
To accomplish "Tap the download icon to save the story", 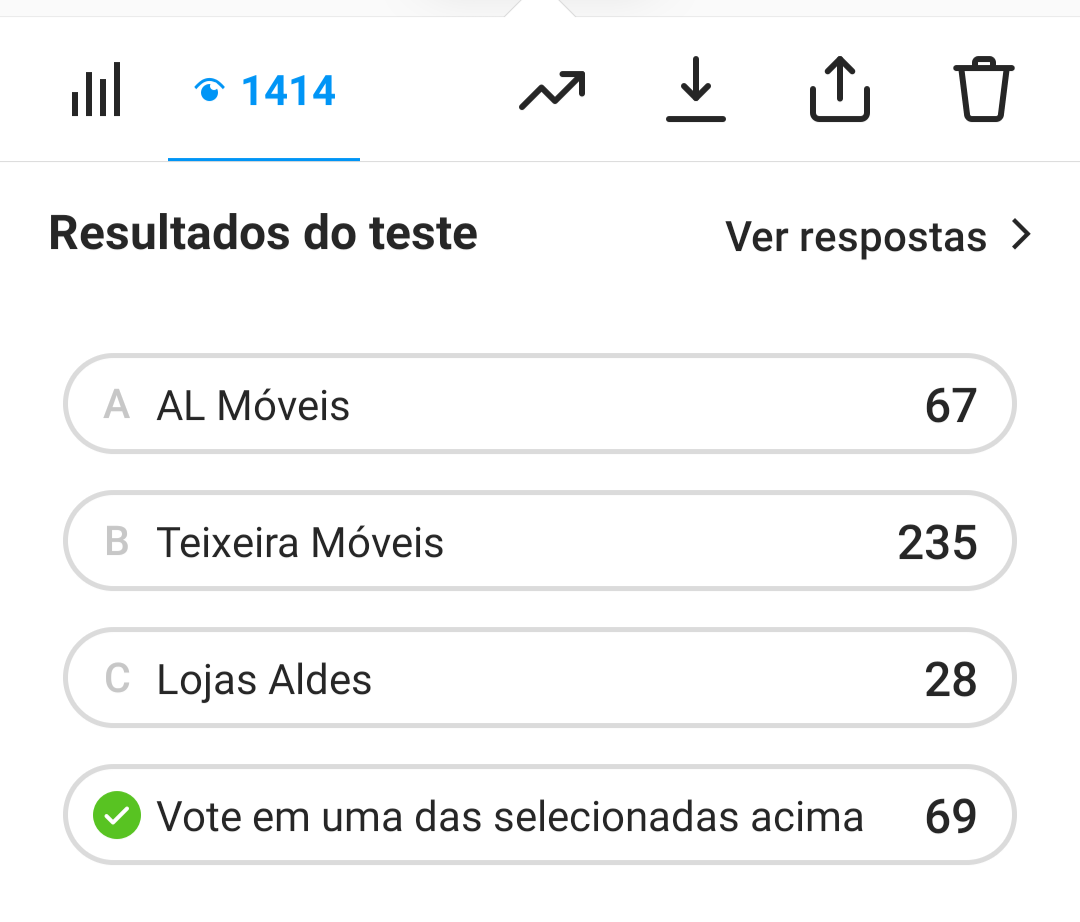I will click(x=696, y=89).
